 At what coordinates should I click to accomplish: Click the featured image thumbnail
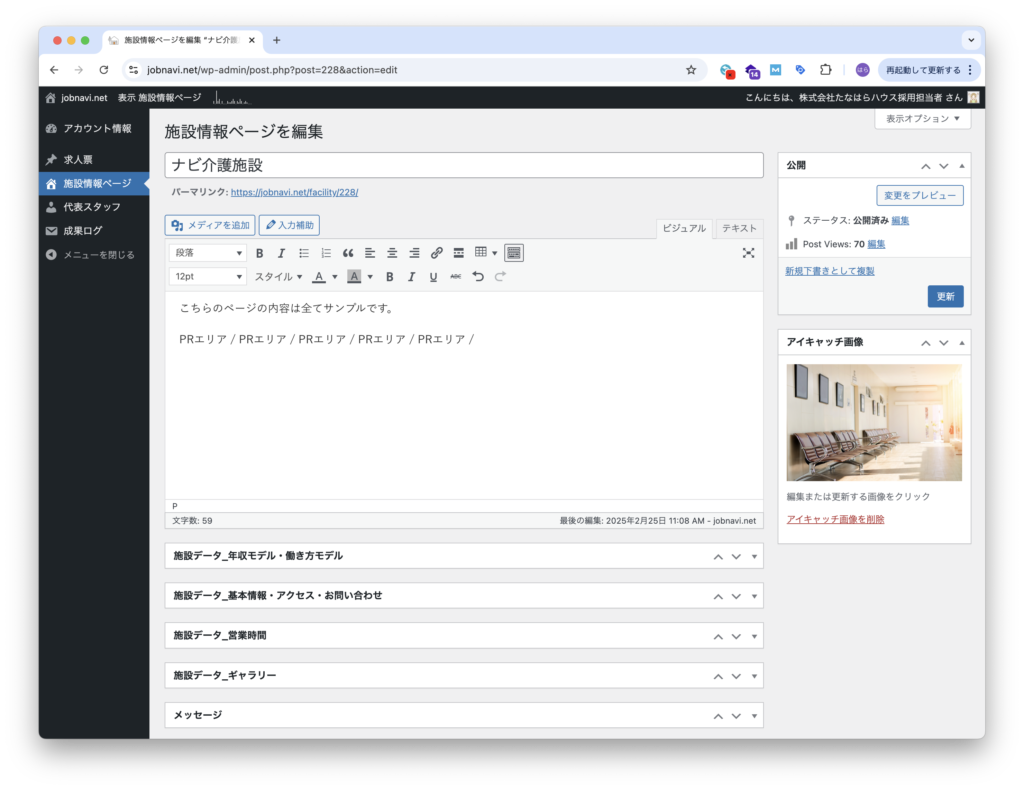[x=874, y=422]
